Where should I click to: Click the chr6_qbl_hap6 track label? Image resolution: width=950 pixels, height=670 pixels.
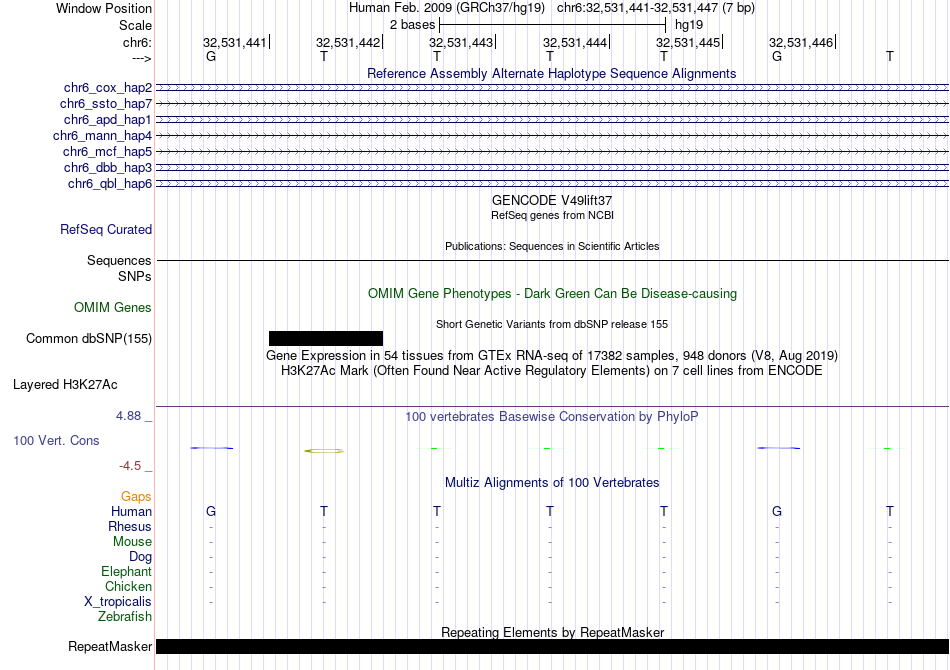click(x=110, y=184)
